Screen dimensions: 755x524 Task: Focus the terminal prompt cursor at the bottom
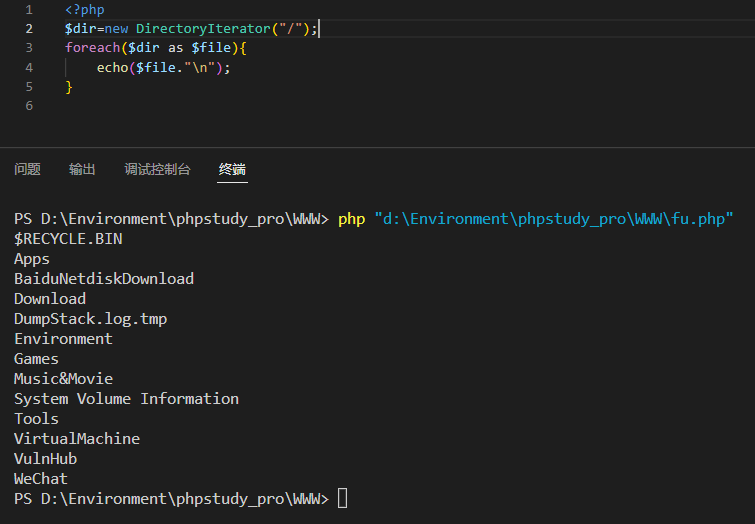(342, 498)
